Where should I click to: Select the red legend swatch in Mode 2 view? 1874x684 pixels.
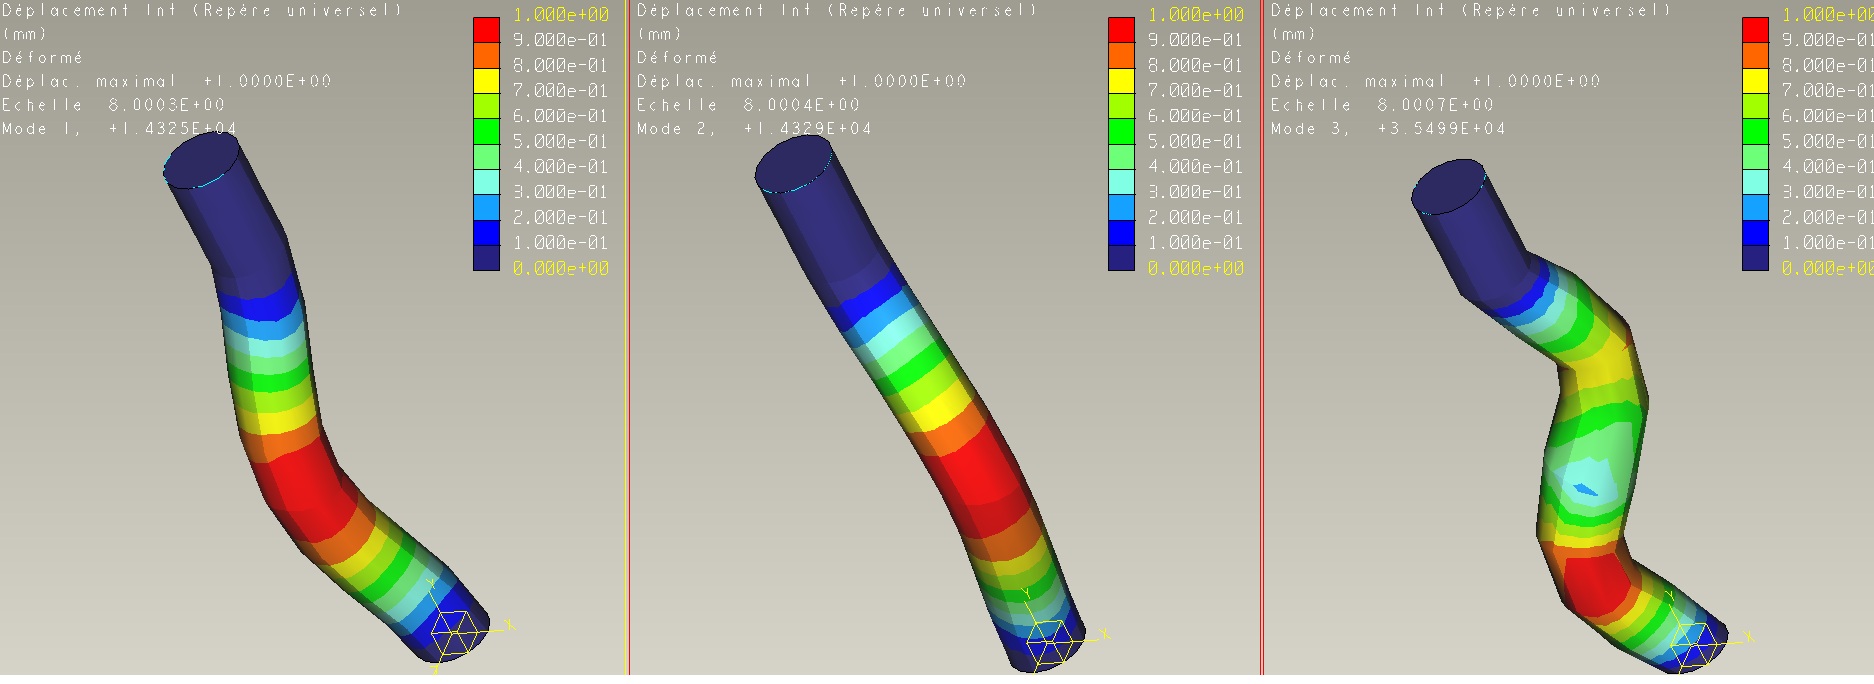(1121, 30)
